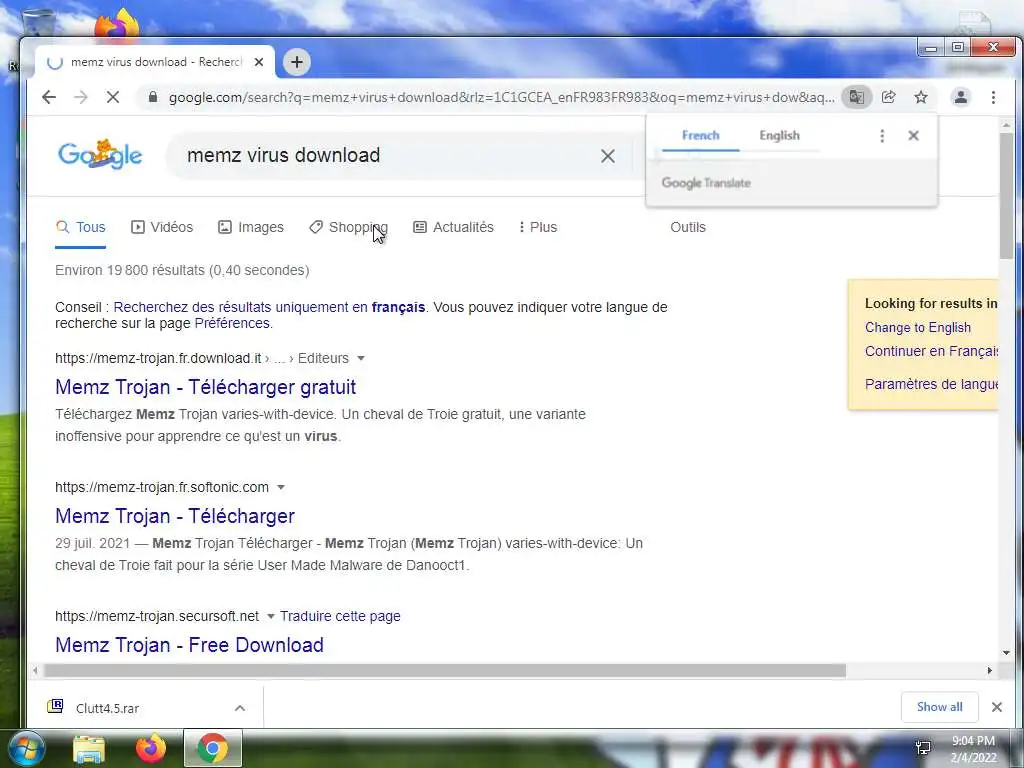Image resolution: width=1024 pixels, height=768 pixels.
Task: Open Chrome's three-dot menu
Action: coord(993,97)
